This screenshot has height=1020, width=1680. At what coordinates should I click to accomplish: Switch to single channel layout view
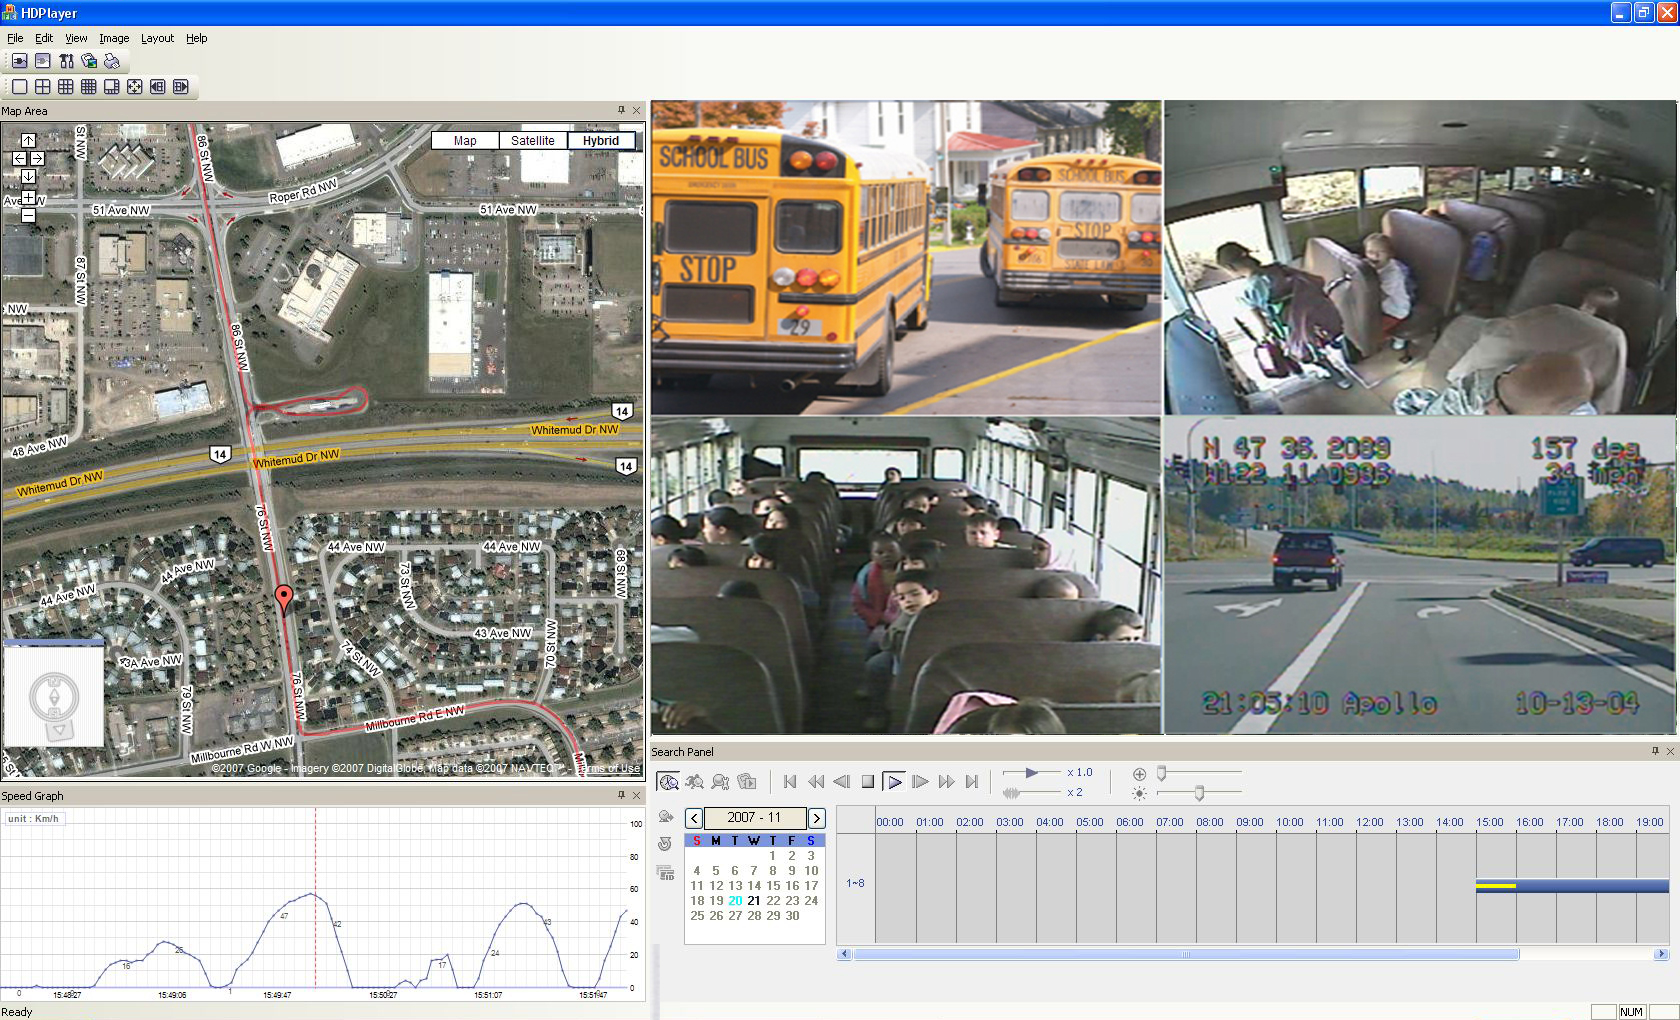tap(19, 87)
